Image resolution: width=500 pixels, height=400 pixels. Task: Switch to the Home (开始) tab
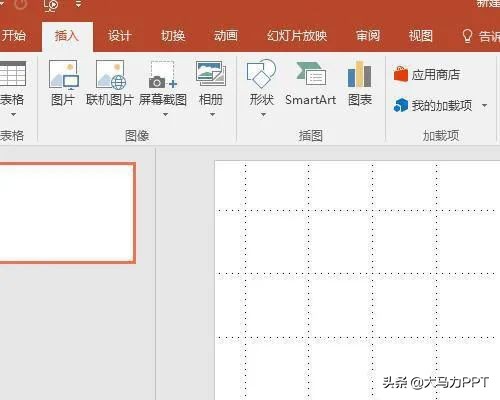pos(13,35)
